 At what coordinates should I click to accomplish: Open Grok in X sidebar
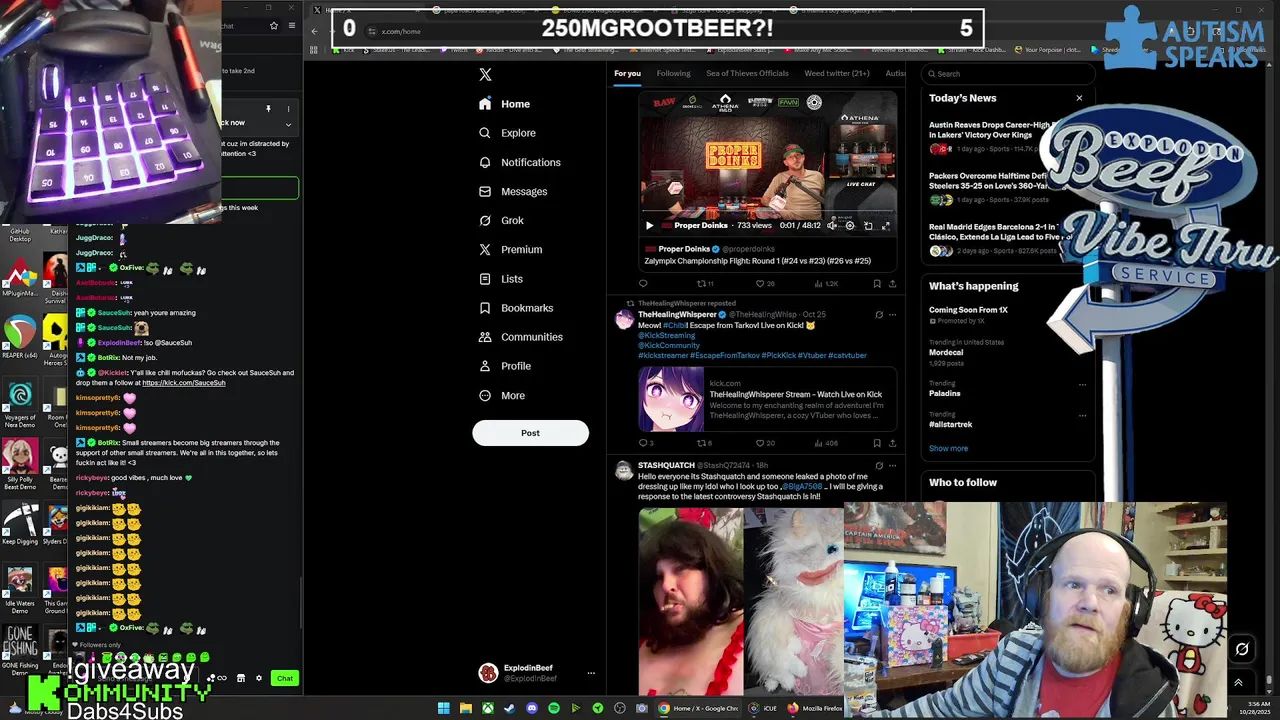[501, 220]
